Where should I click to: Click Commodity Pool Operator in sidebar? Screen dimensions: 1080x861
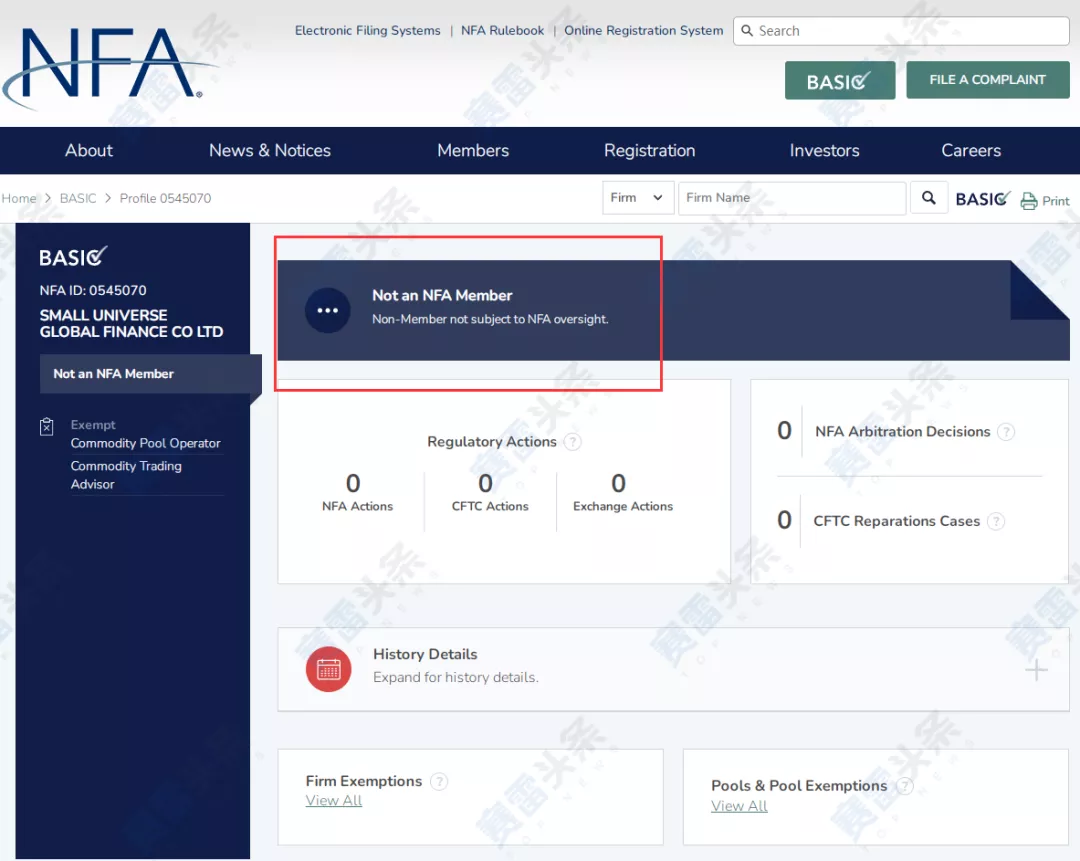coord(145,444)
